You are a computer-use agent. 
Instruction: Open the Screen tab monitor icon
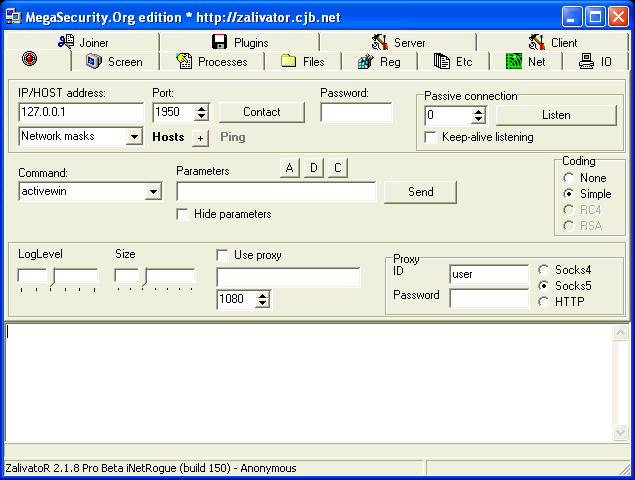94,62
